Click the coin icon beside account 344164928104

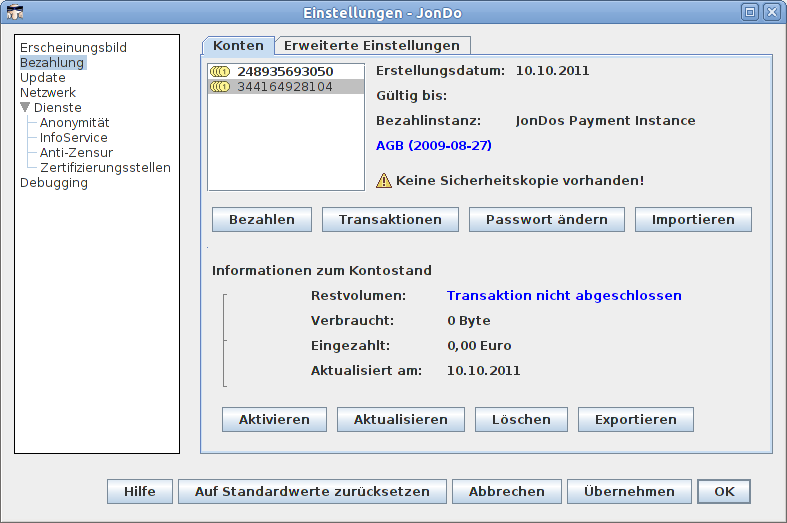pyautogui.click(x=220, y=86)
